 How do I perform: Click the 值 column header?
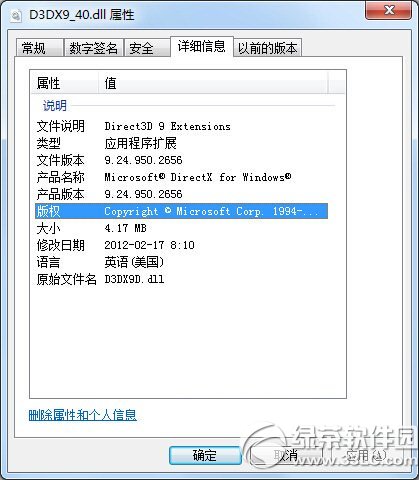click(x=213, y=83)
